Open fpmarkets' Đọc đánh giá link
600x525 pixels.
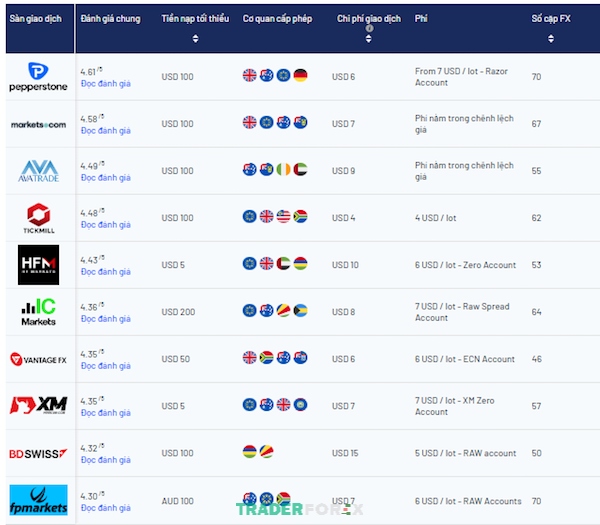[106, 508]
